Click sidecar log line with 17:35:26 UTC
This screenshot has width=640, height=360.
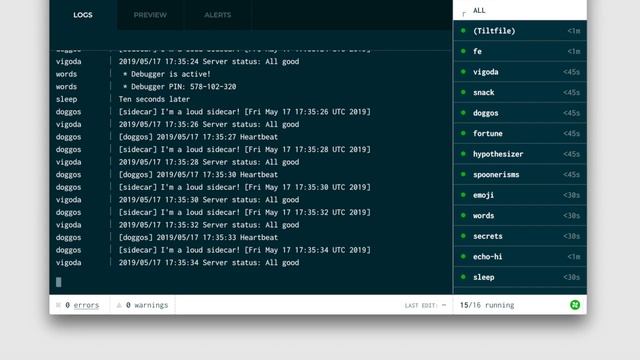244,111
